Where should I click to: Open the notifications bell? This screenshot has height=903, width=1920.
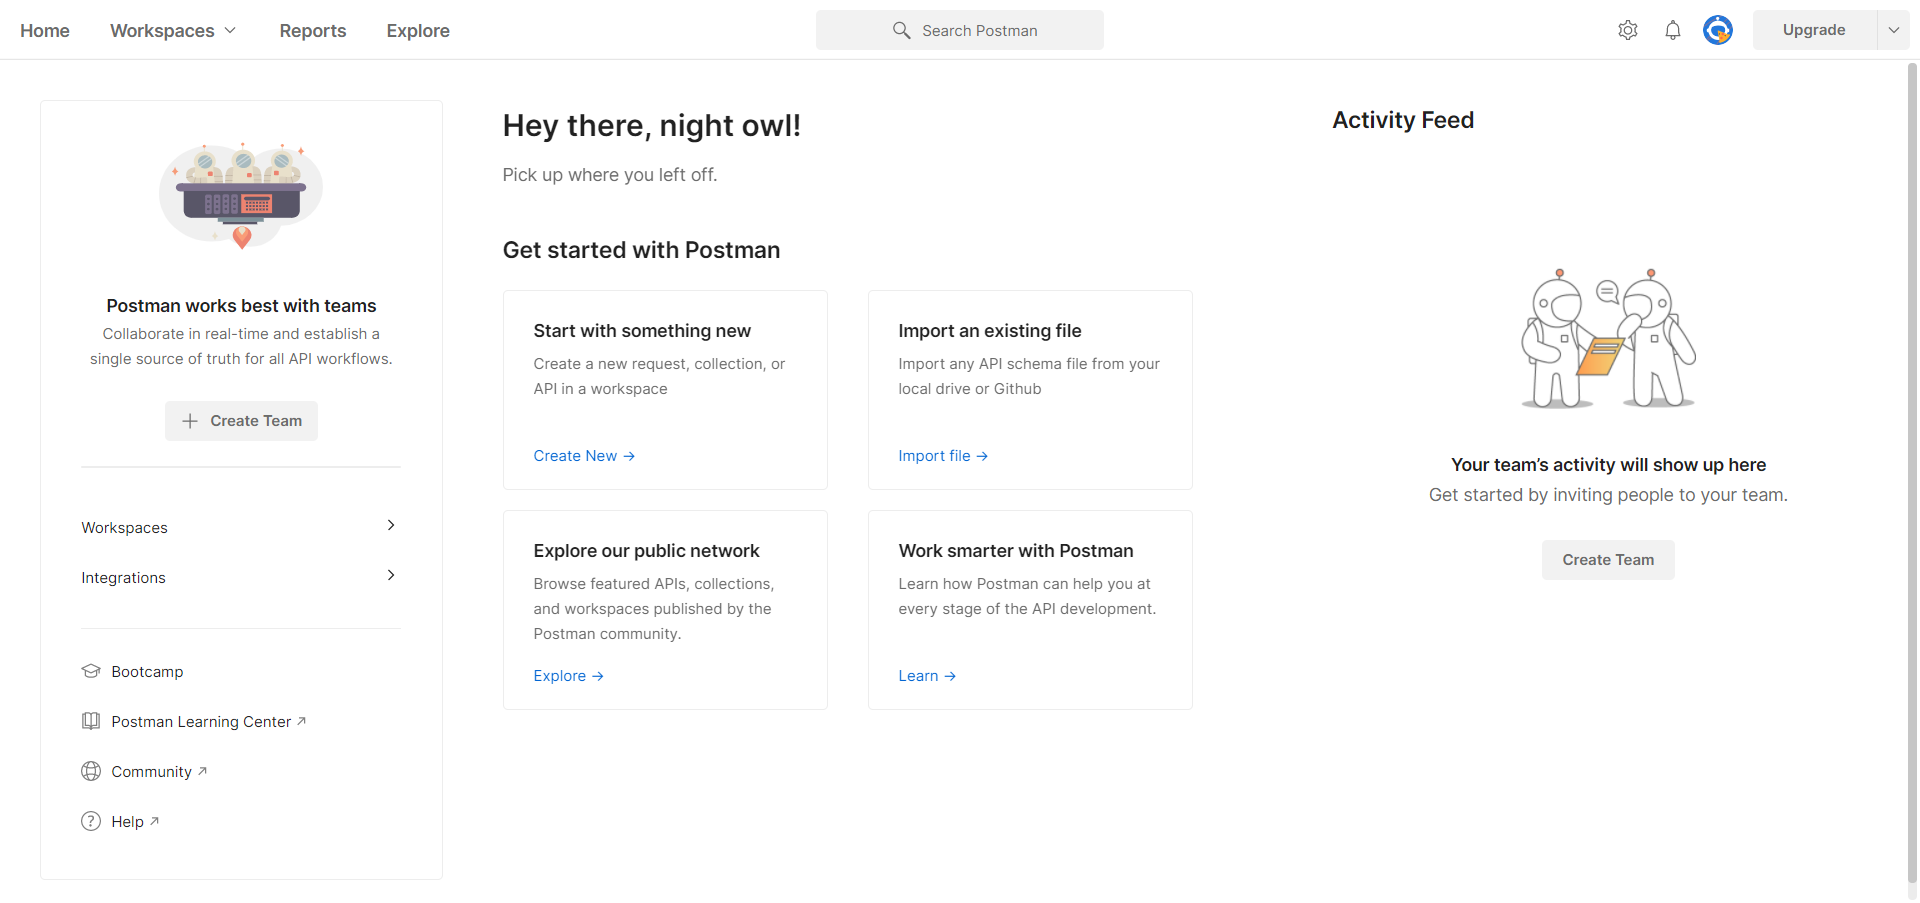click(1673, 30)
